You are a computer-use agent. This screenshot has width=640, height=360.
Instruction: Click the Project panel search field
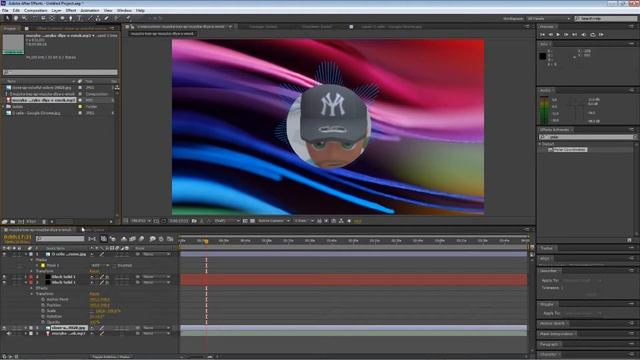point(60,72)
